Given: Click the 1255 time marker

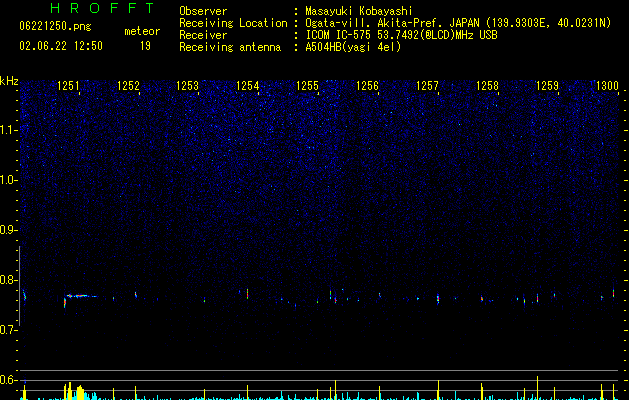Looking at the screenshot, I should point(307,86).
